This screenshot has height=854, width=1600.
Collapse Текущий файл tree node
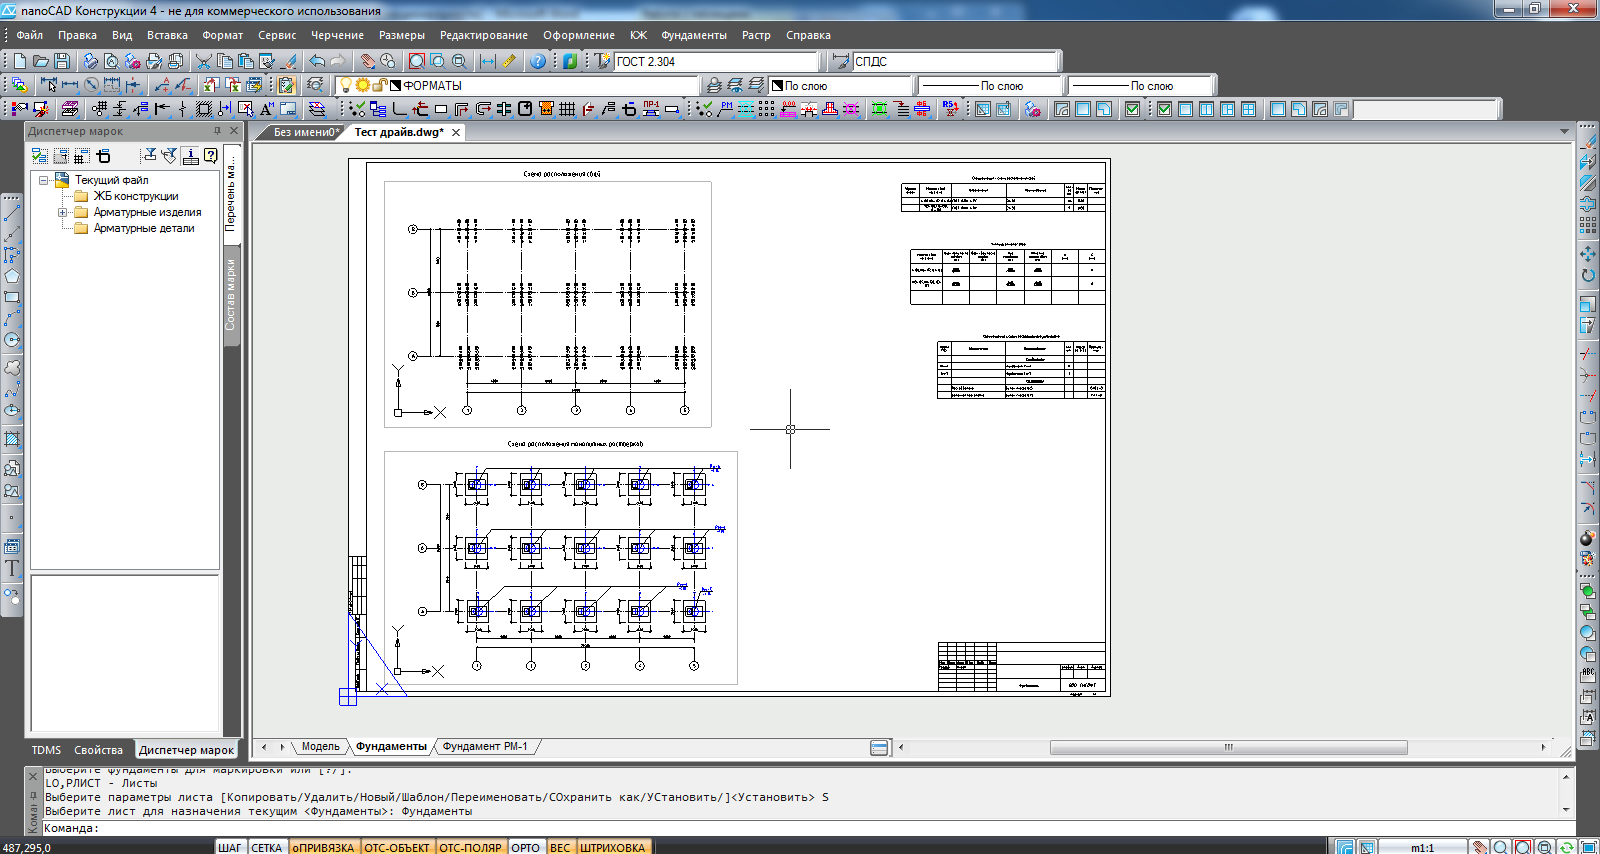coord(44,180)
